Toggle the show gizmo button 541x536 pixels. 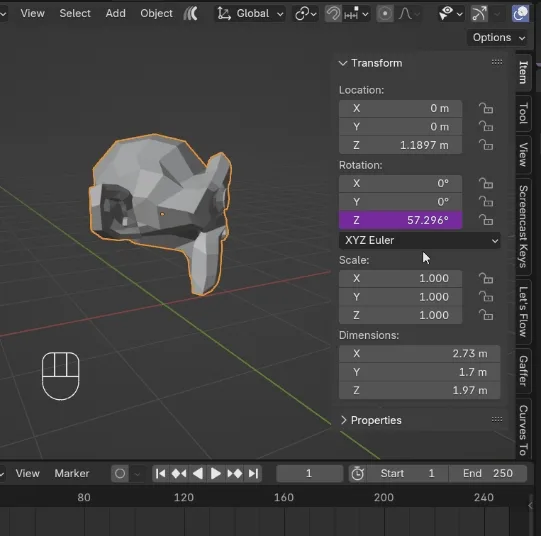[x=479, y=14]
